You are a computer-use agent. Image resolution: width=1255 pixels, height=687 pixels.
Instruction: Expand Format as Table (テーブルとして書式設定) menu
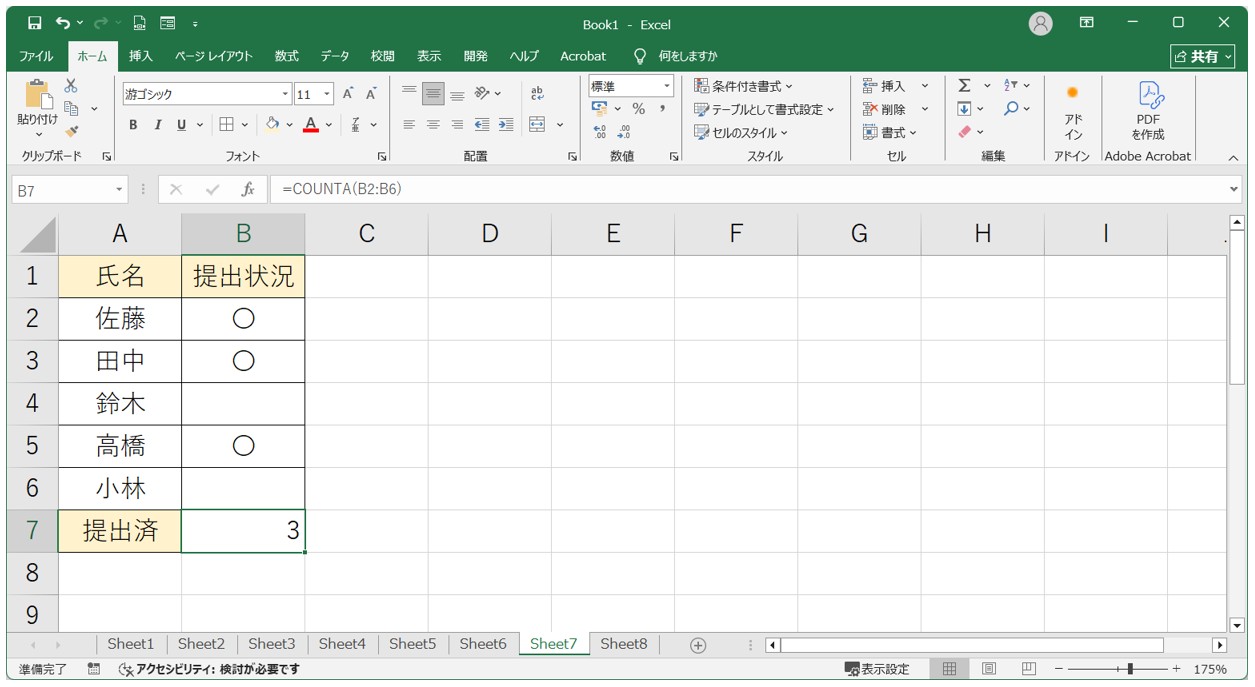(764, 109)
